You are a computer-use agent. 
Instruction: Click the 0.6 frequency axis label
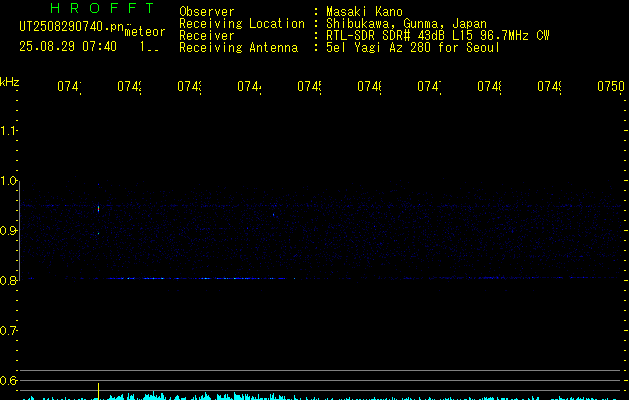(x=8, y=380)
